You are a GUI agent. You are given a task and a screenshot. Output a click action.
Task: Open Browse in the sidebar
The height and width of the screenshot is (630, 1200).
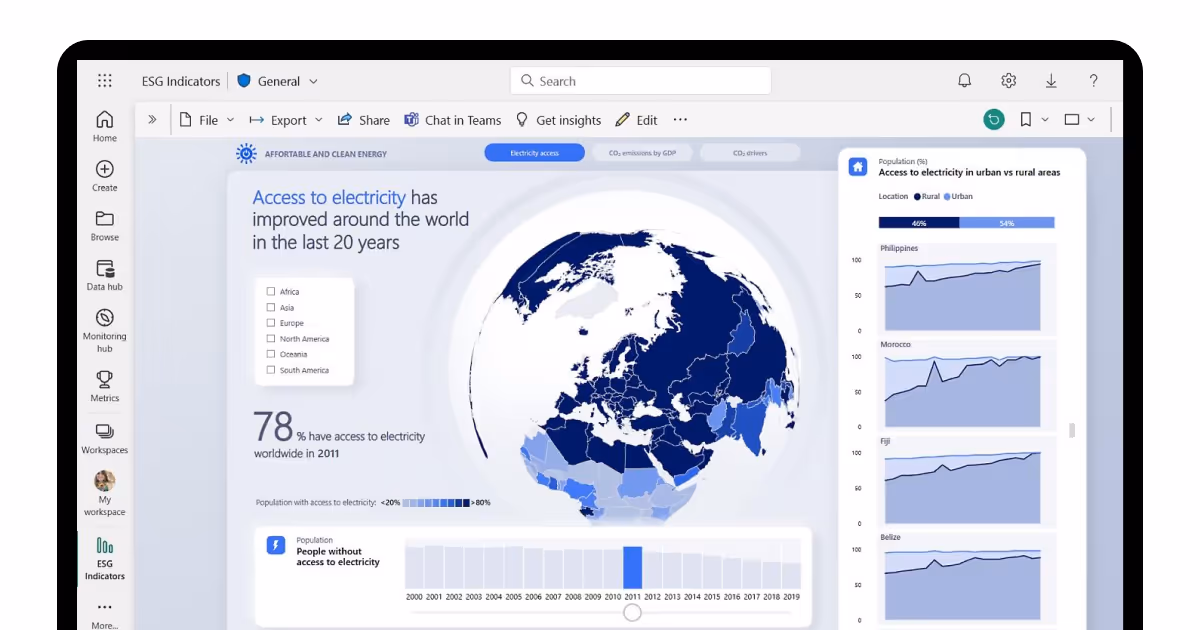[x=105, y=226]
